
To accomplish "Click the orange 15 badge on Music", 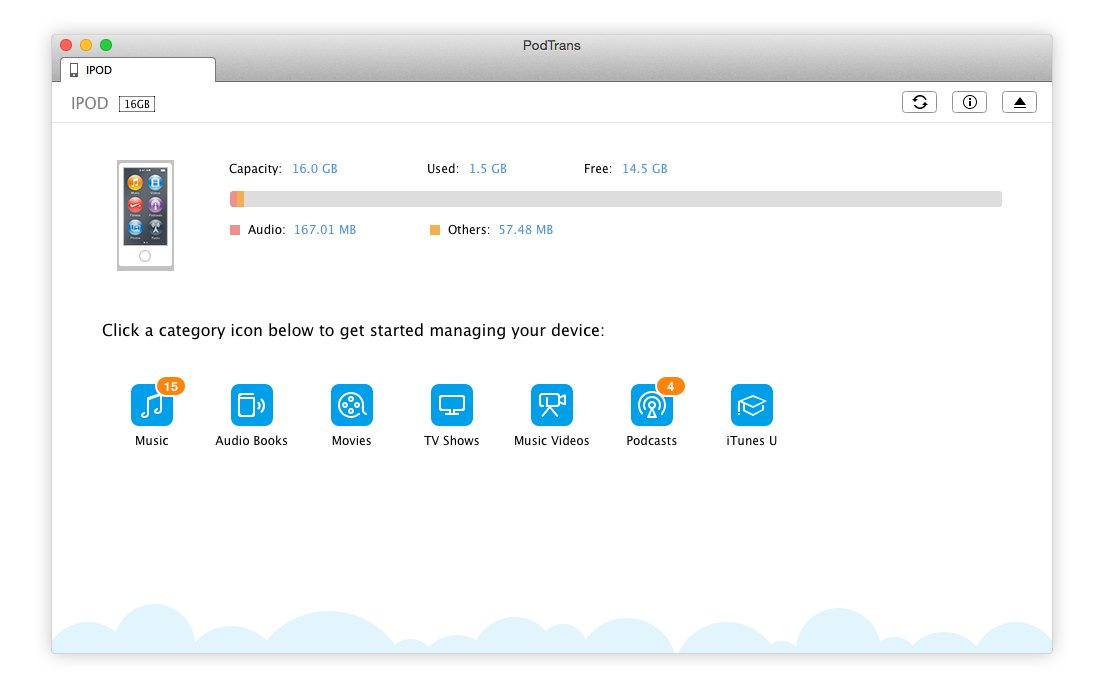I will 170,386.
